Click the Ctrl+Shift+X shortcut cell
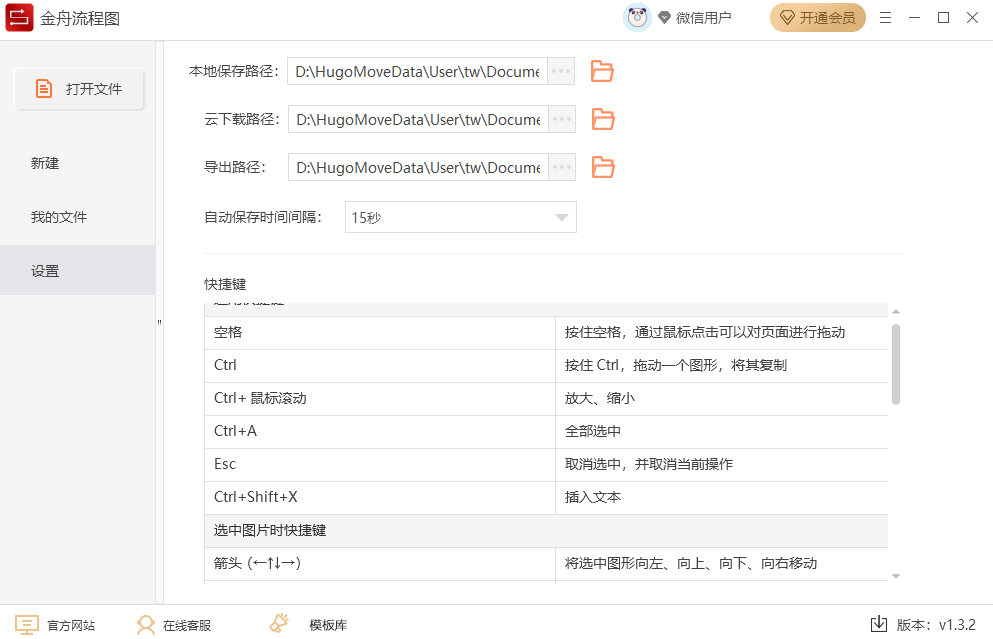The image size is (993, 639). coord(380,497)
